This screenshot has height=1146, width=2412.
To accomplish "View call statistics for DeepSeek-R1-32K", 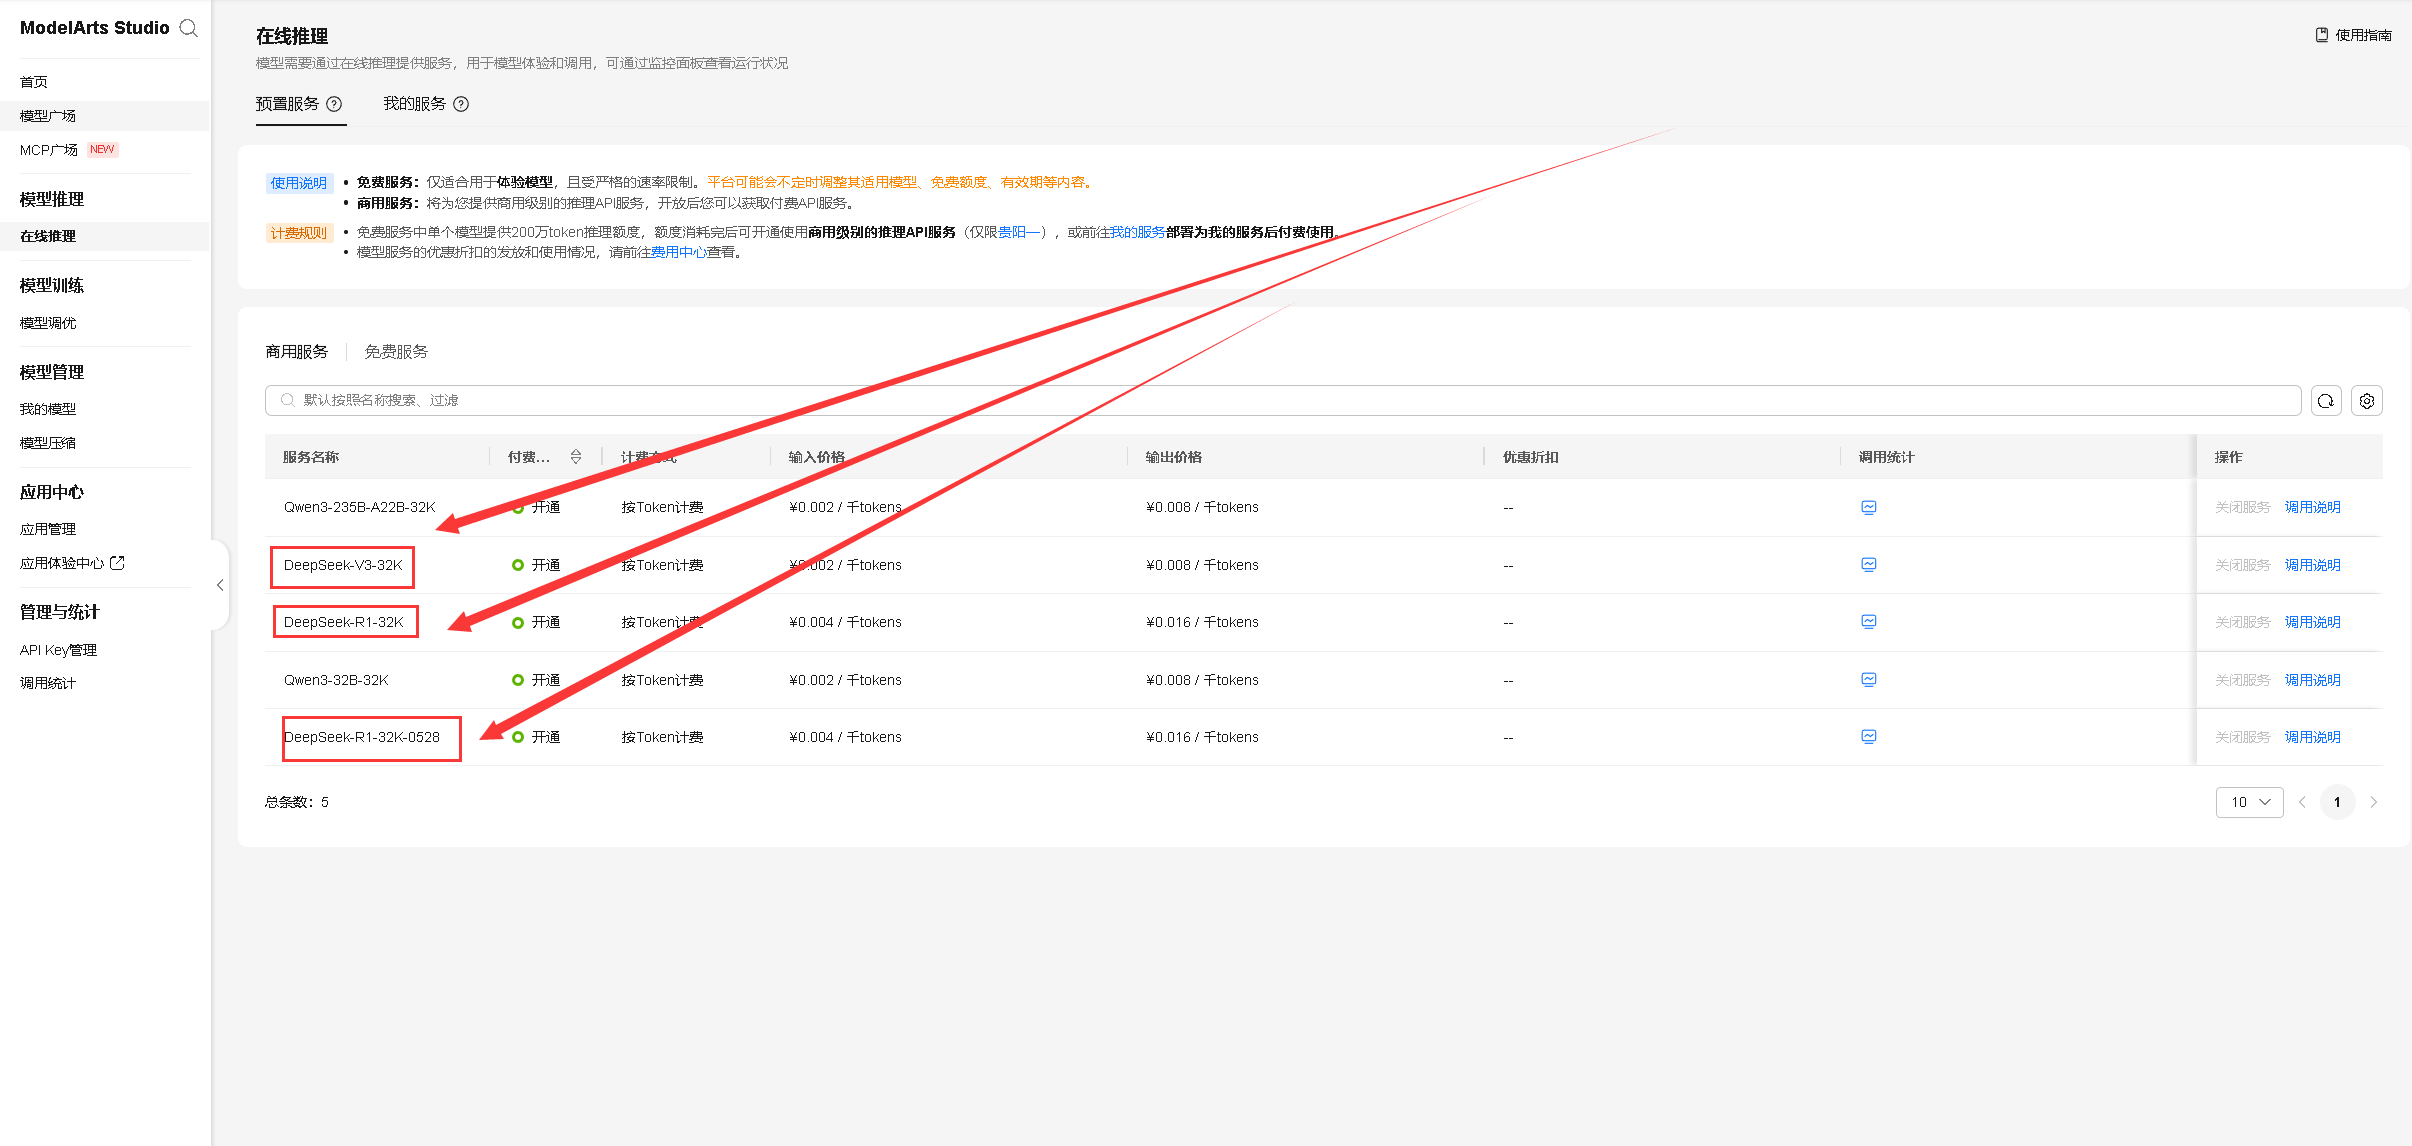I will pos(1869,622).
